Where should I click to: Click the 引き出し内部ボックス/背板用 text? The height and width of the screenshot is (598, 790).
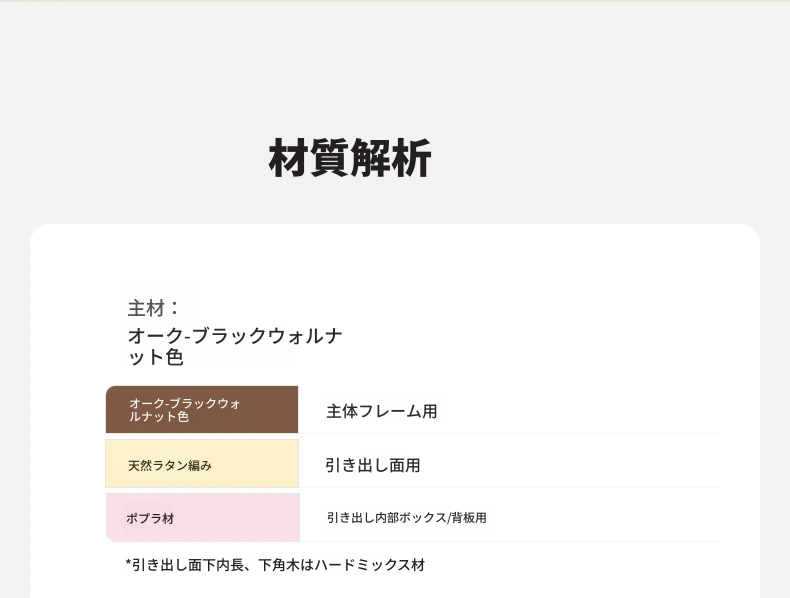[x=406, y=518]
